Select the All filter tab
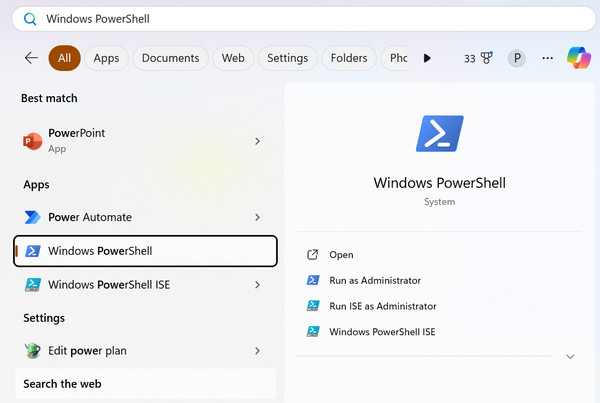This screenshot has width=600, height=403. point(64,58)
